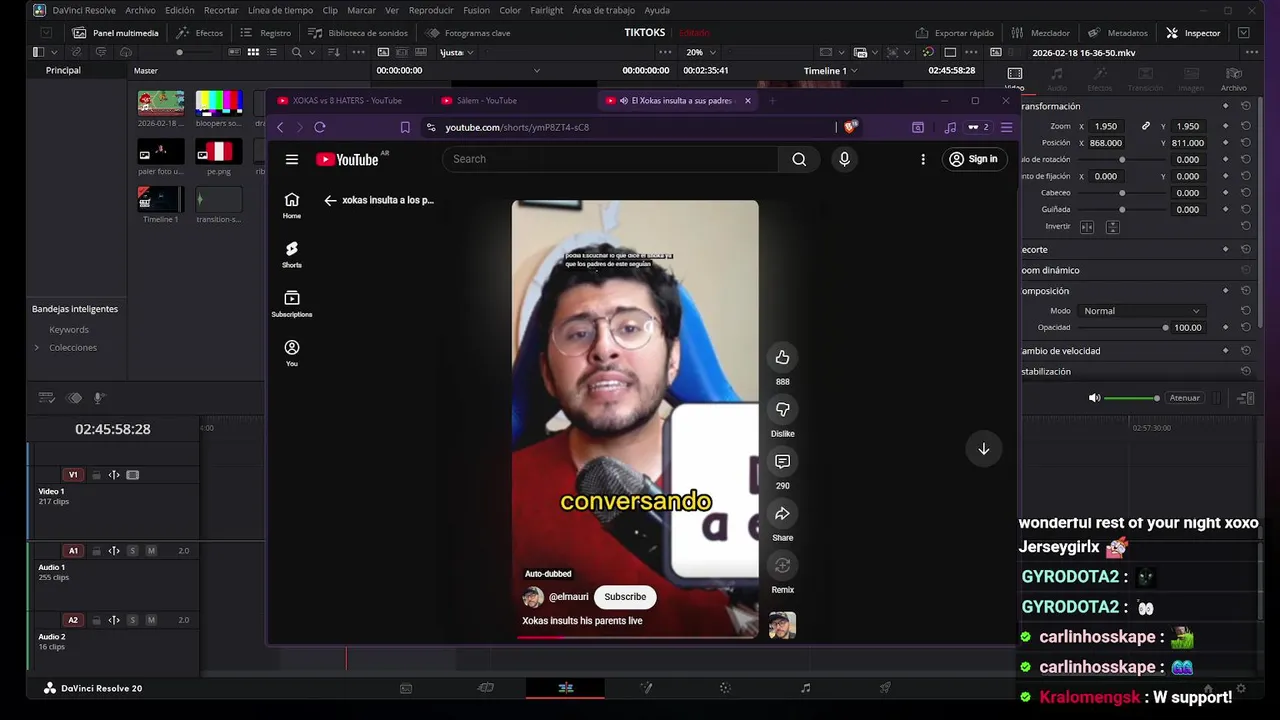Expand the Colecciones smart bin

click(x=37, y=347)
